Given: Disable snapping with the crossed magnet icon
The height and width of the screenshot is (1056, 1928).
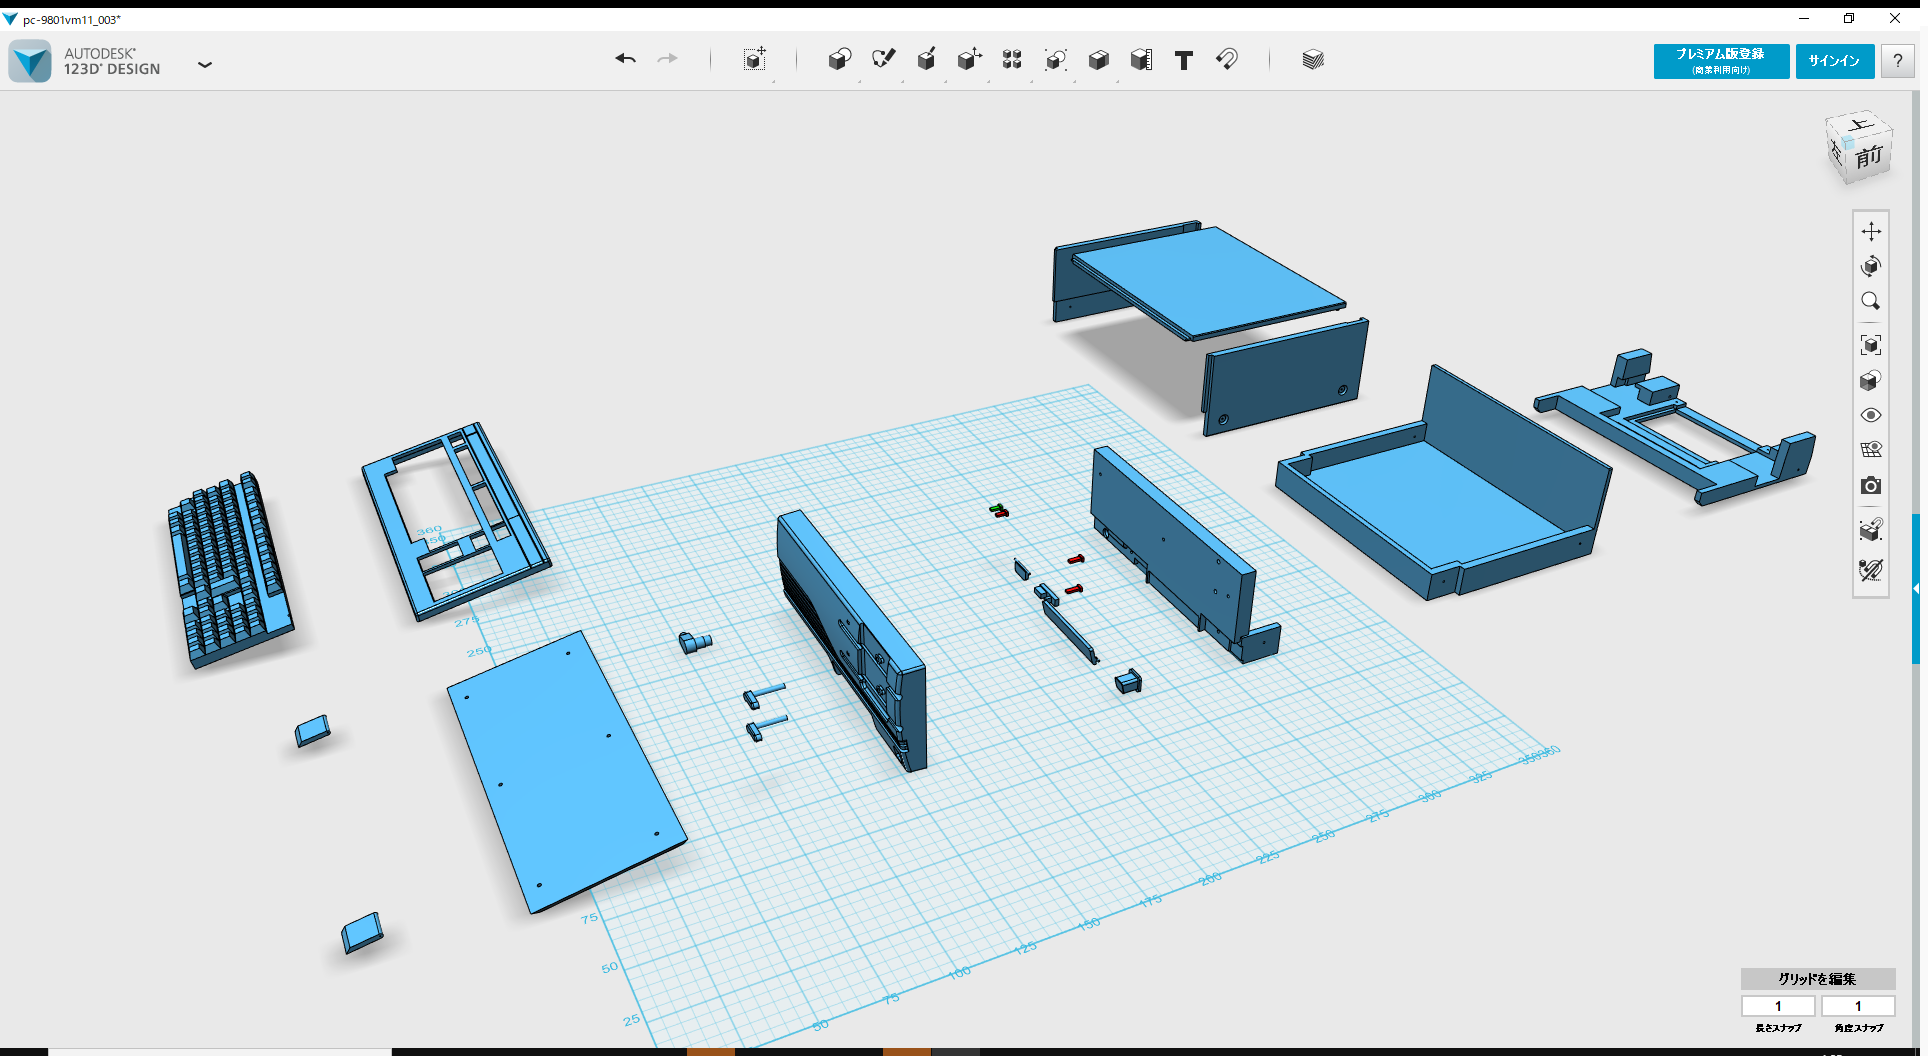Looking at the screenshot, I should click(1871, 570).
